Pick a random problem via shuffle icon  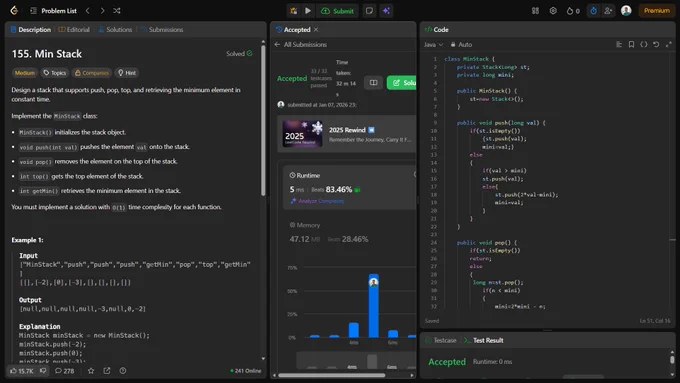coord(117,10)
